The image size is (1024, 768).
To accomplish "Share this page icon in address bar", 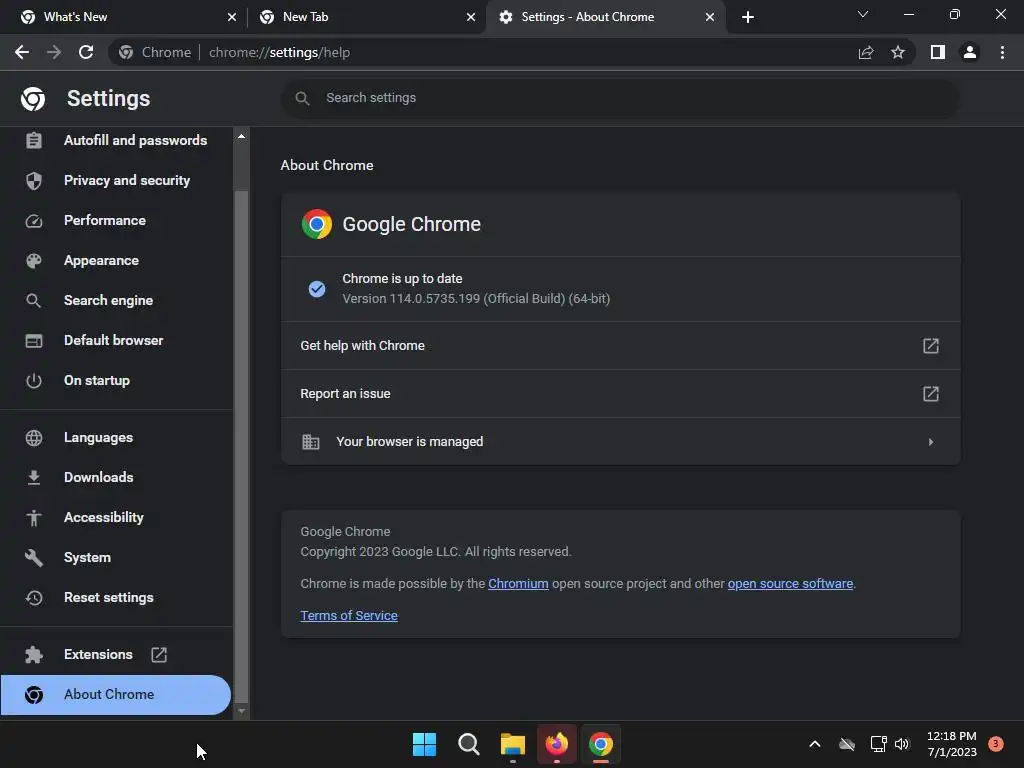I will coord(866,52).
